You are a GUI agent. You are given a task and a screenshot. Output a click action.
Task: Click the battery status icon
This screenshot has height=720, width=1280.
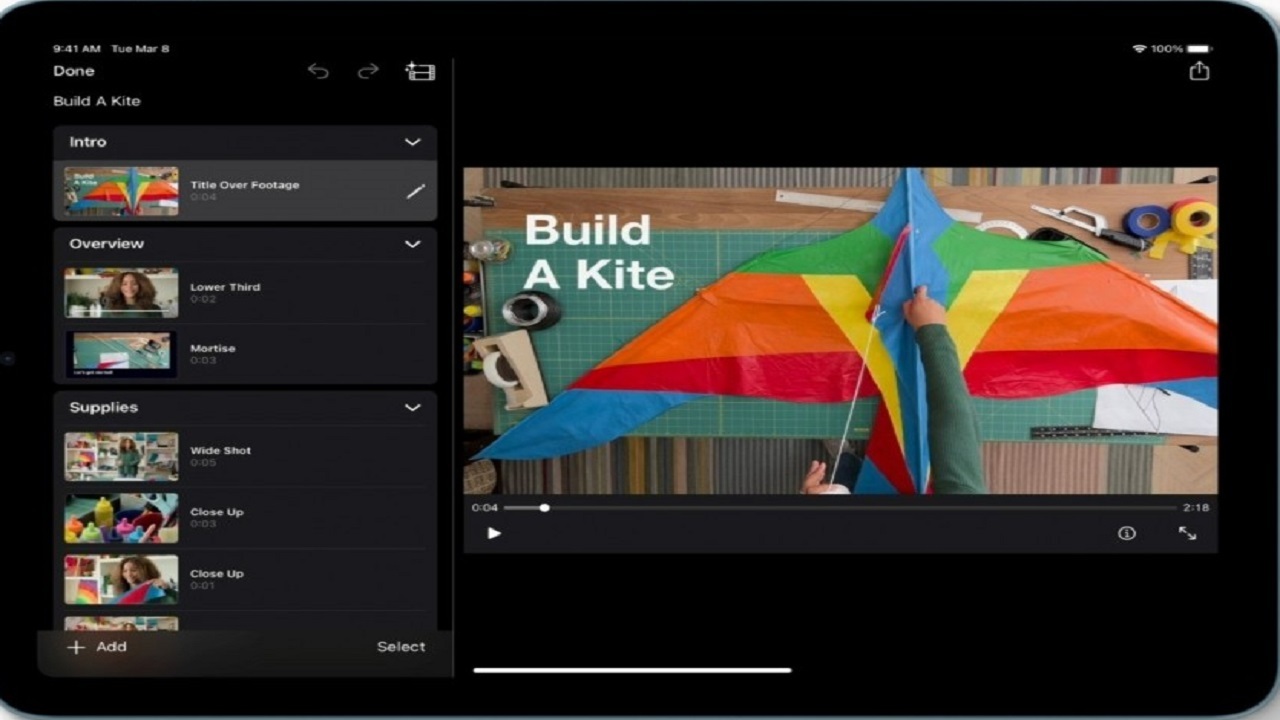(x=1200, y=48)
